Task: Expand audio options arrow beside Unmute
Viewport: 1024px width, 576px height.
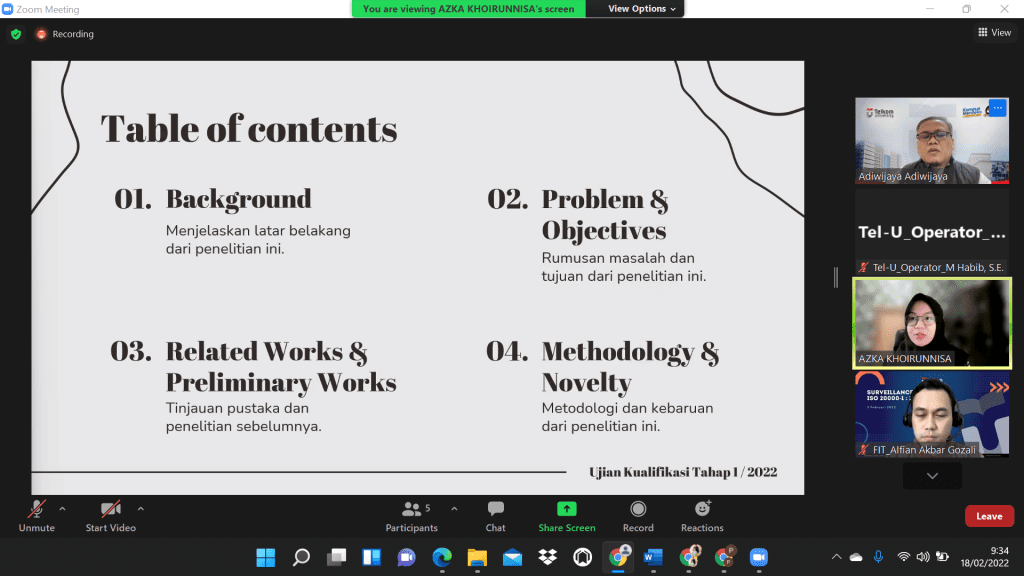Action: click(62, 508)
